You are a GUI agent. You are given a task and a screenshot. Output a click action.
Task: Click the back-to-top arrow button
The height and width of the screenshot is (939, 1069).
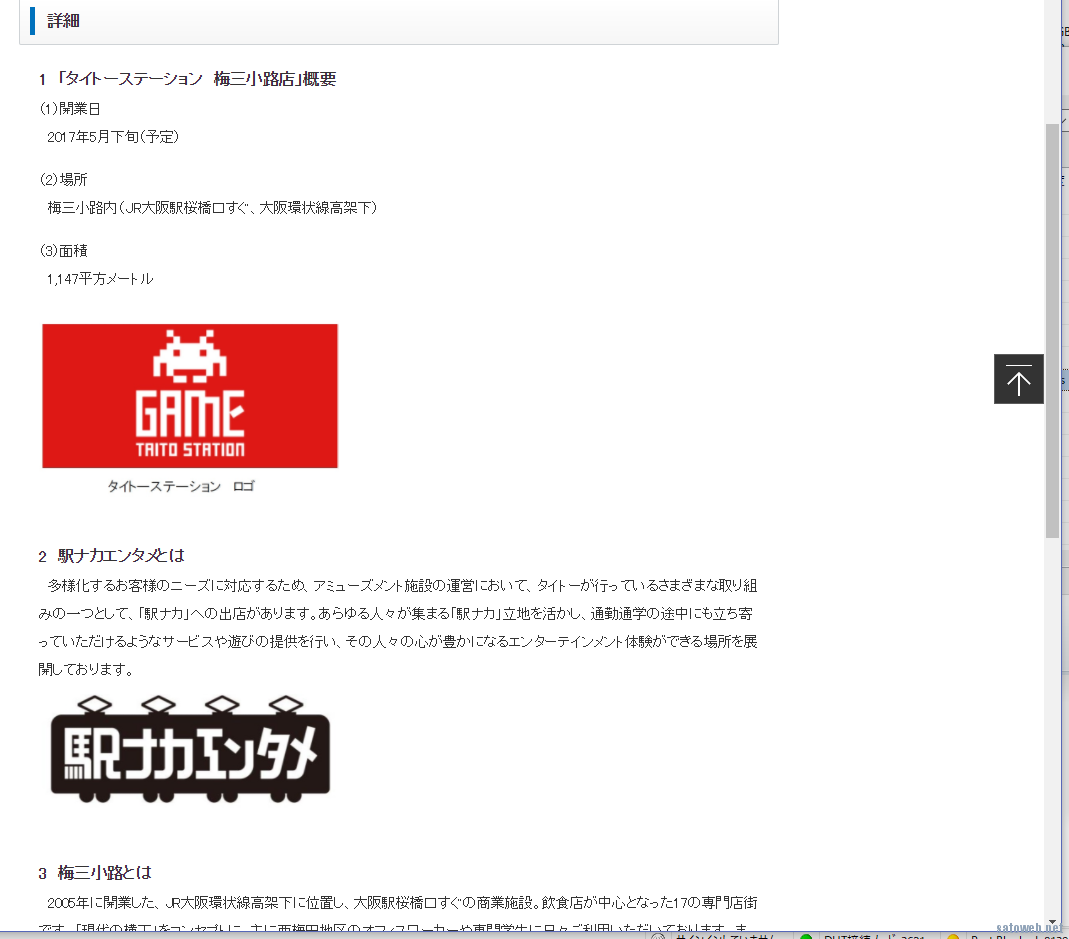(1019, 379)
